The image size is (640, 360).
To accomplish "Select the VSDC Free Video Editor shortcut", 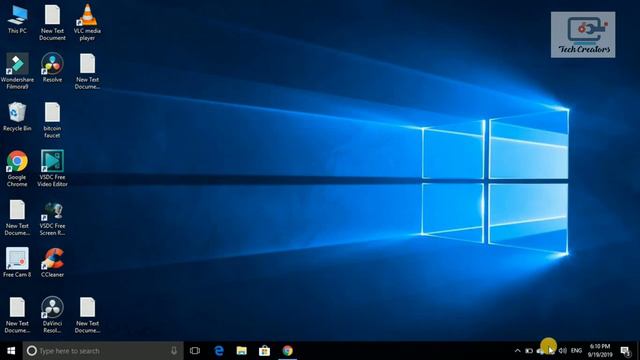I will [x=52, y=169].
